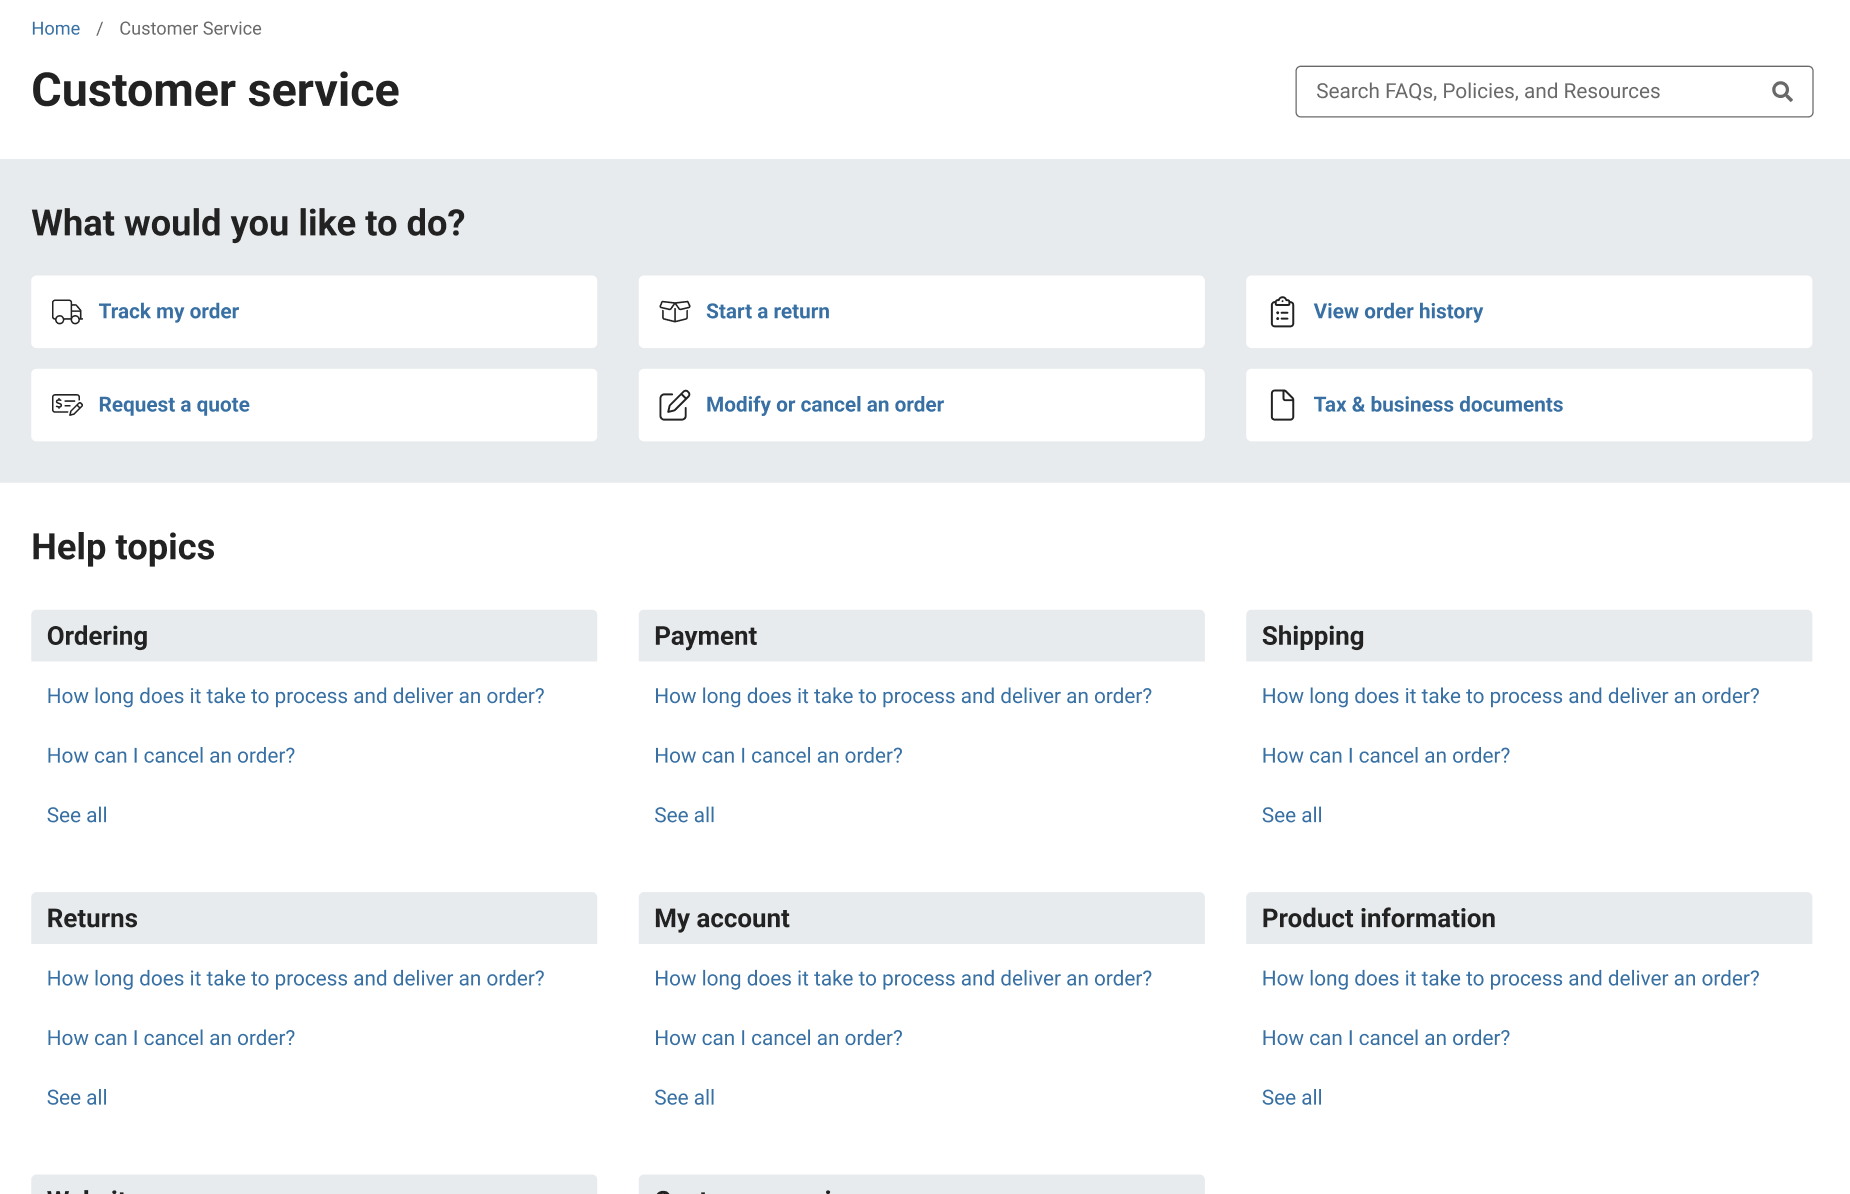This screenshot has height=1194, width=1850.
Task: Select Start a return
Action: click(767, 312)
